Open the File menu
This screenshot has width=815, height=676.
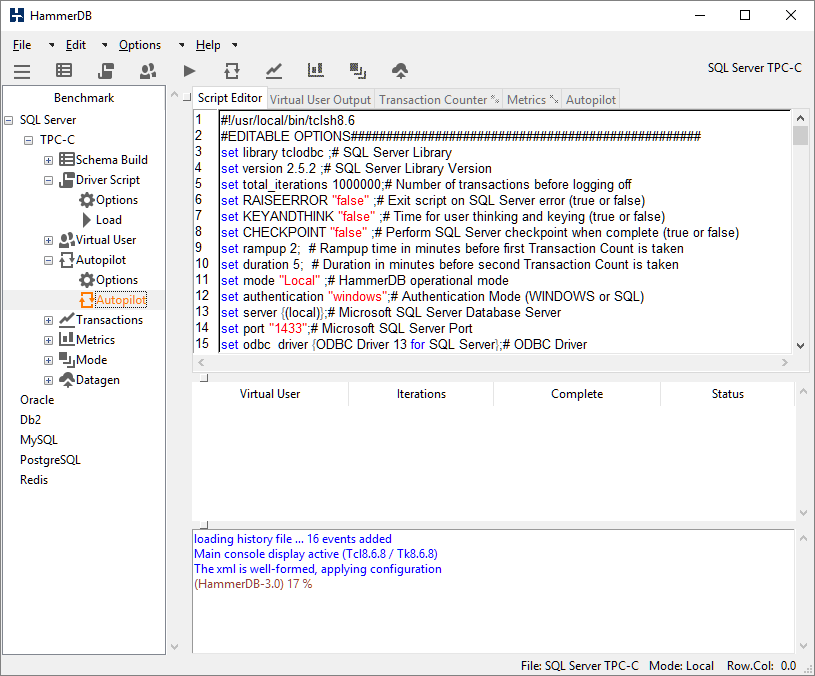click(22, 45)
